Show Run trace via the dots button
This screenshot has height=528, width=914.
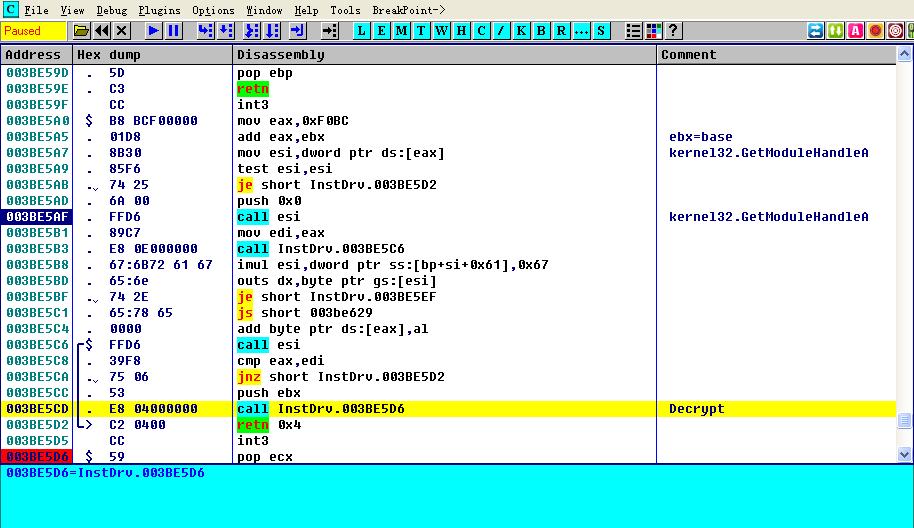coord(581,31)
